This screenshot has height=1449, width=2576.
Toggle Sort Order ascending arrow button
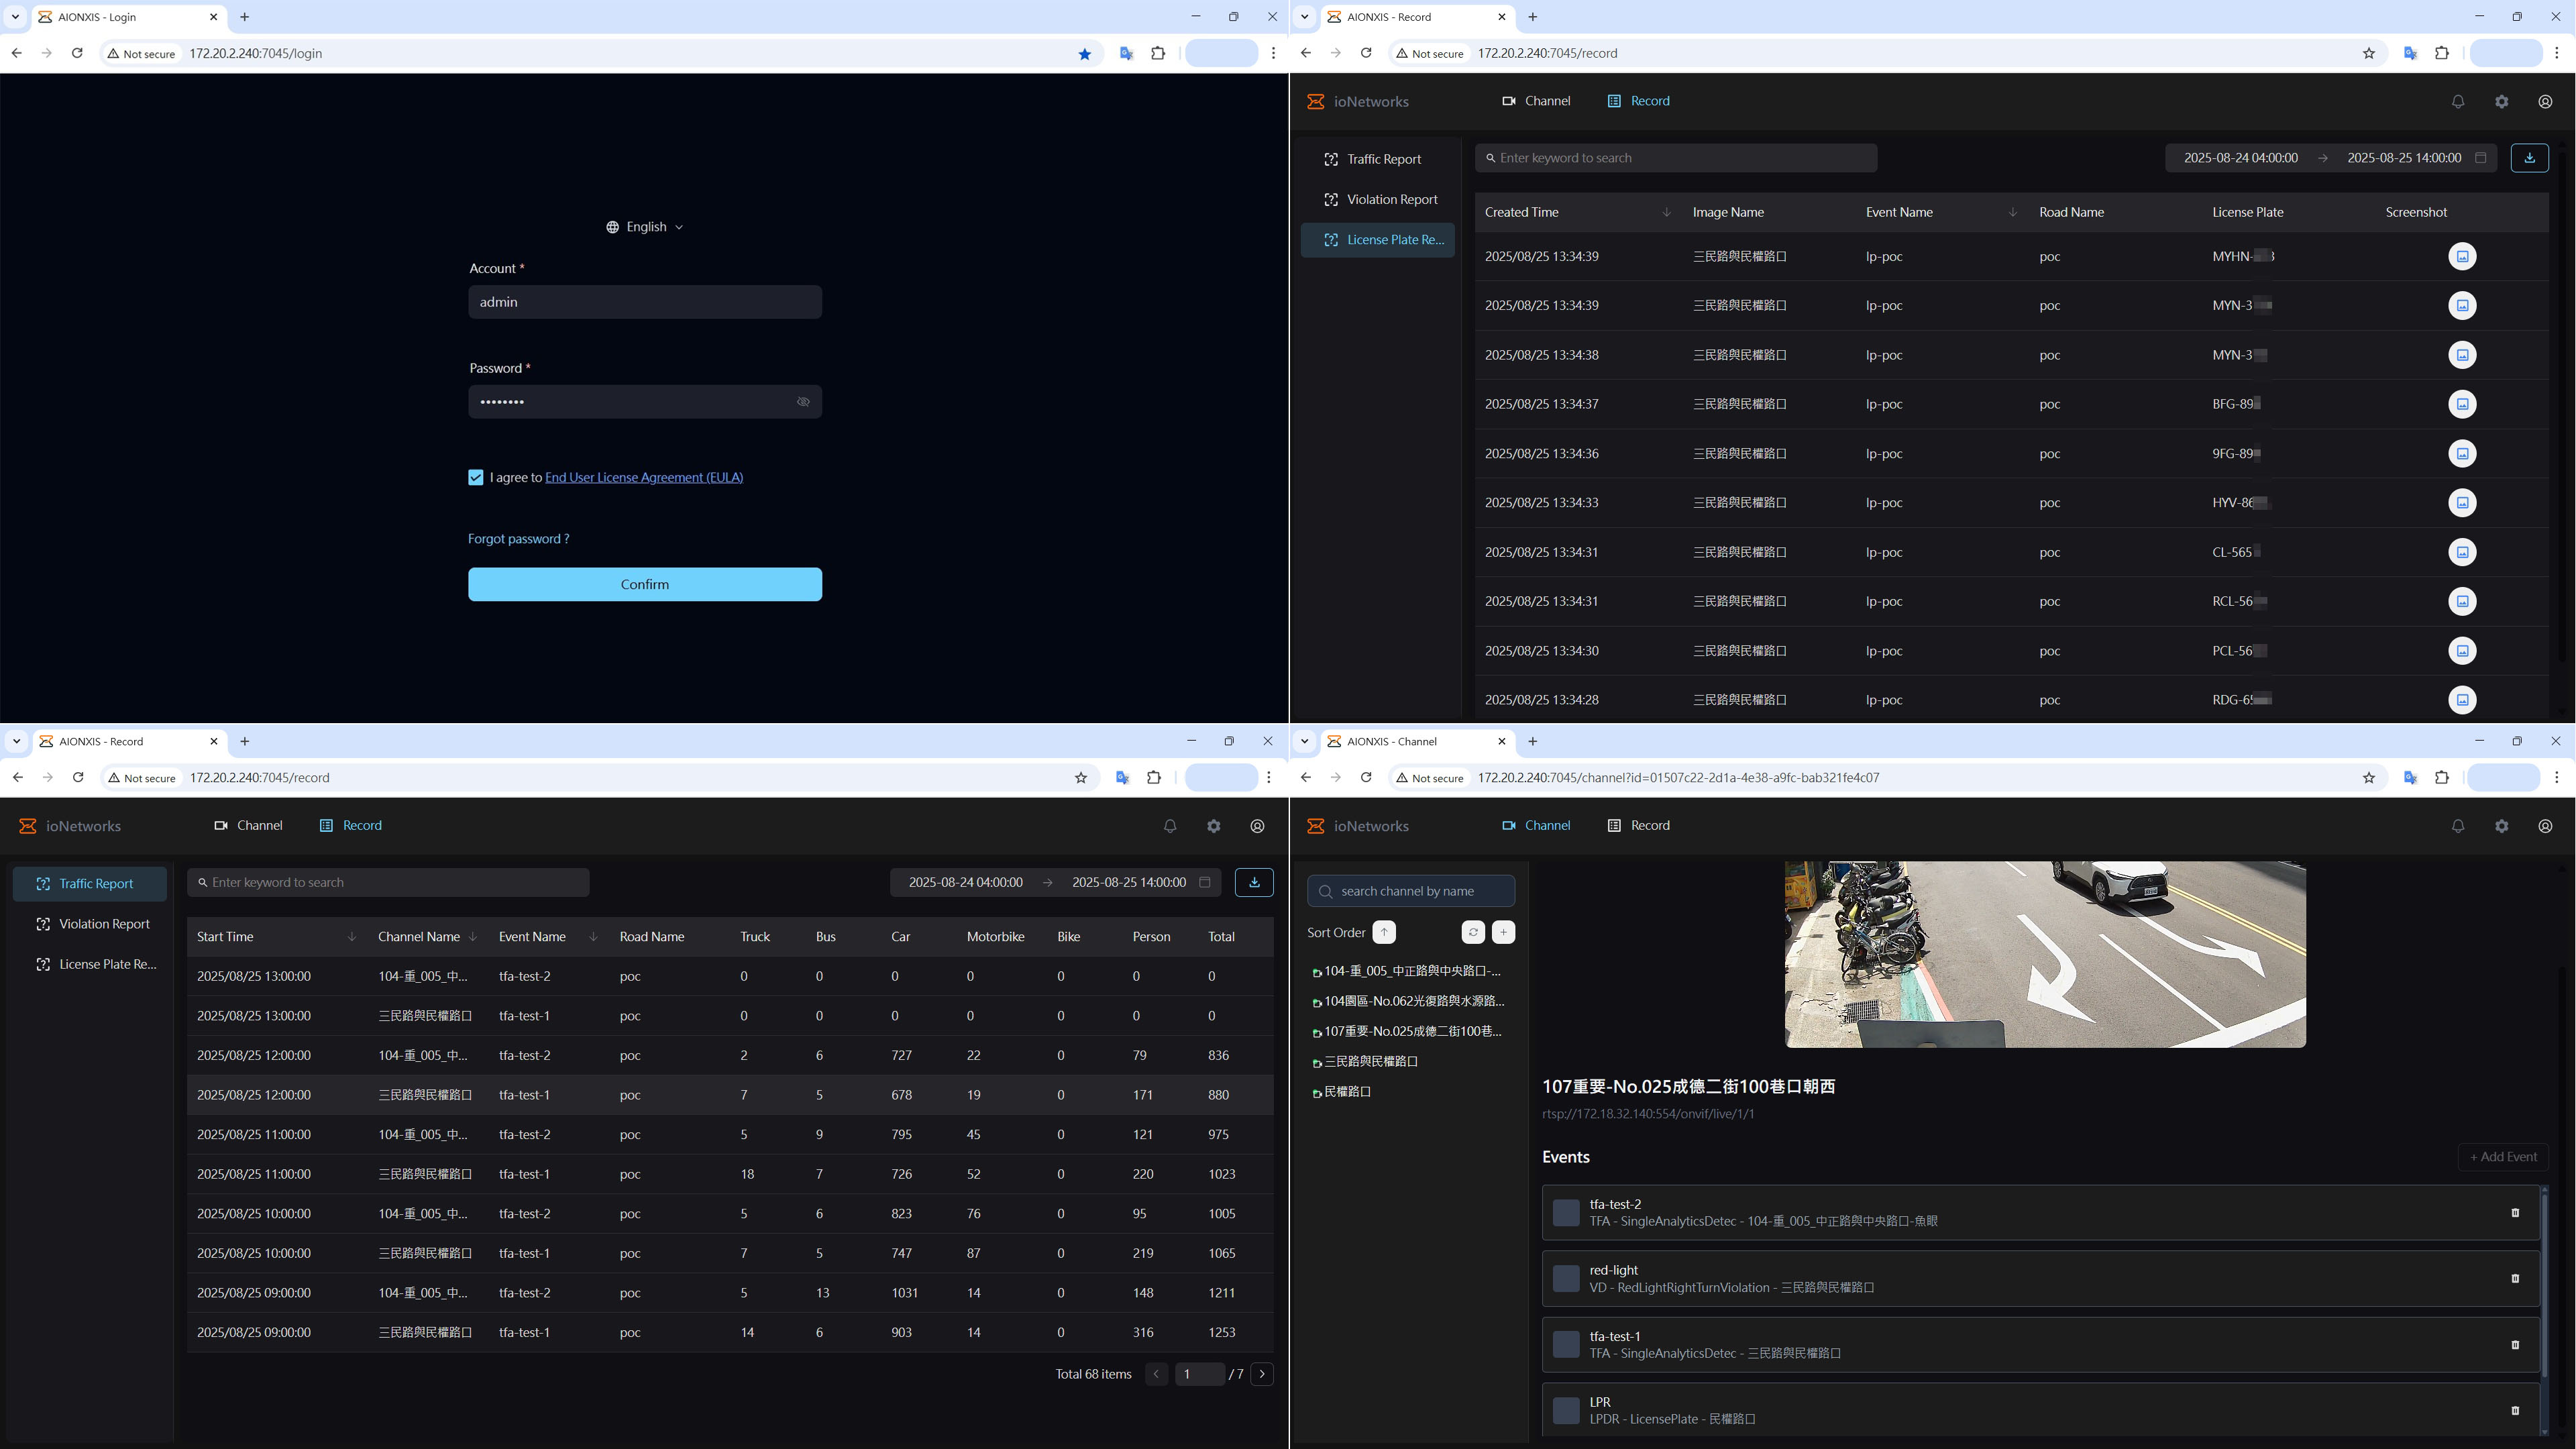pos(1384,933)
